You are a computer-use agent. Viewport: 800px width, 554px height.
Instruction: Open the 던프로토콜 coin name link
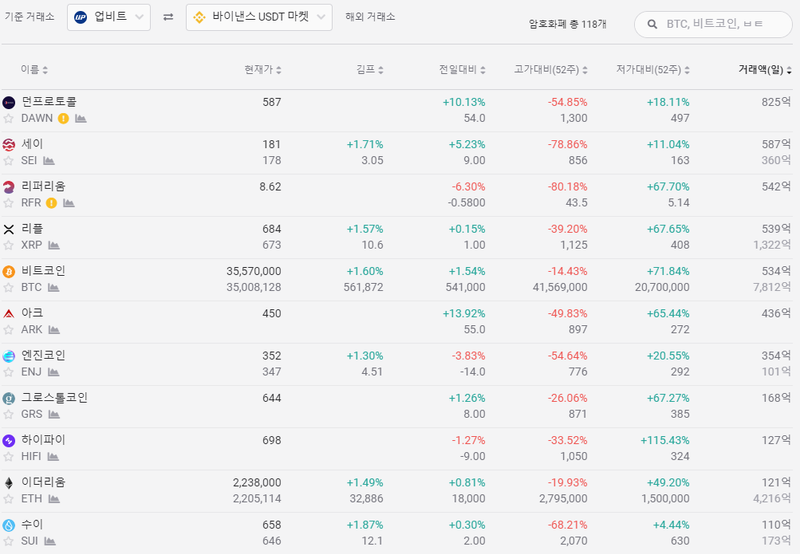pyautogui.click(x=49, y=102)
